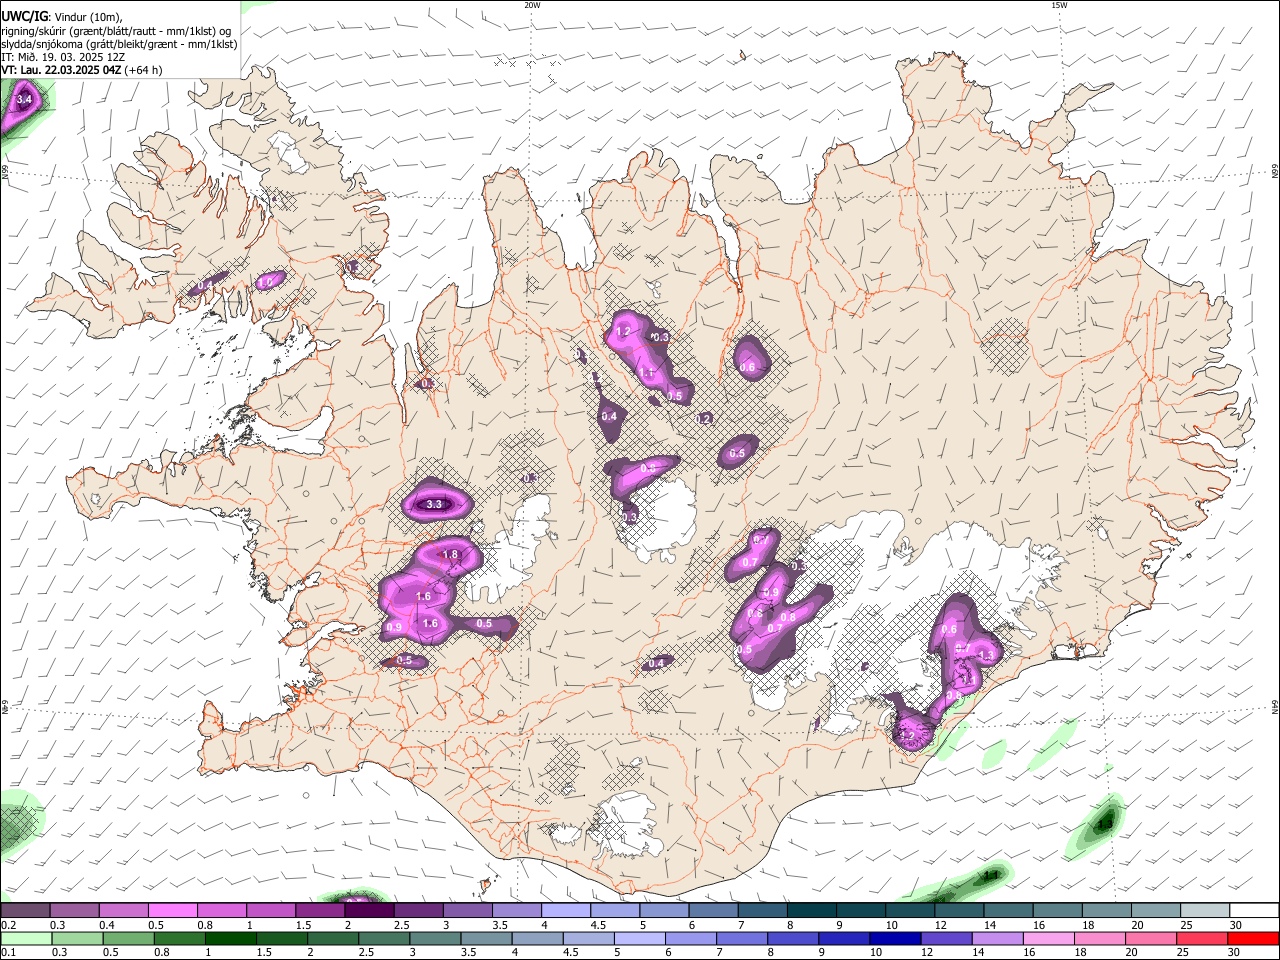Click the snow scale swatch between 20 and 25
The width and height of the screenshot is (1280, 960).
click(x=1157, y=910)
